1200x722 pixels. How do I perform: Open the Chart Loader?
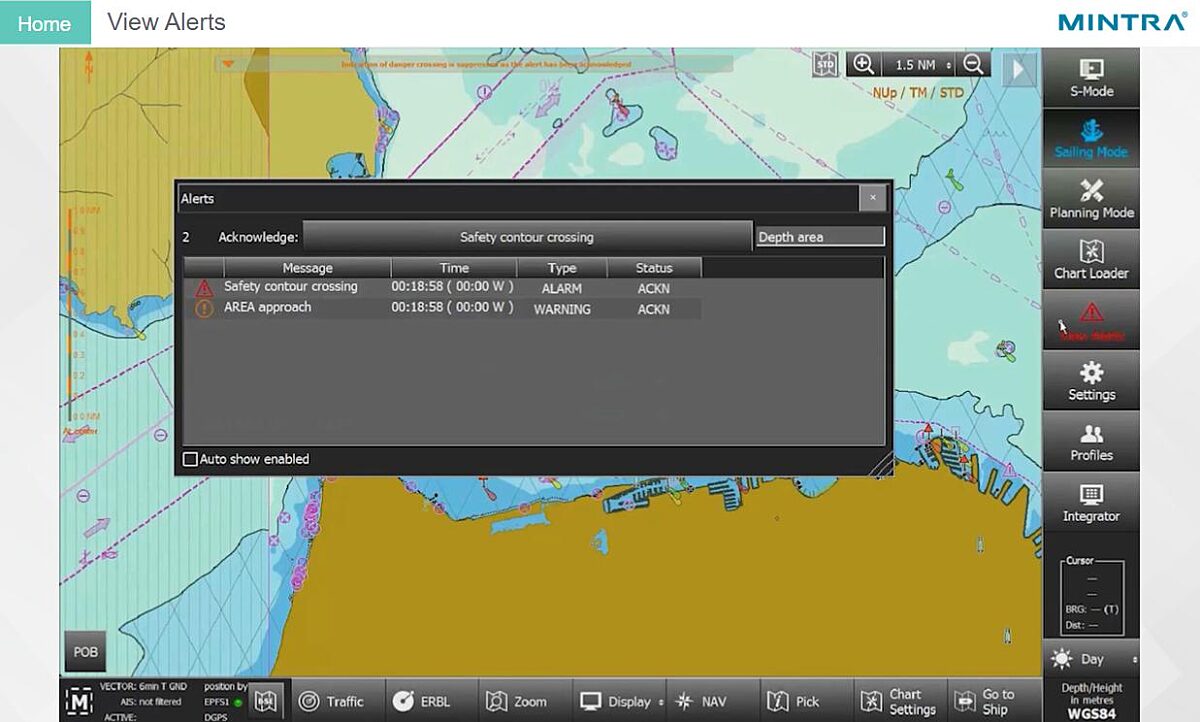coord(1091,260)
